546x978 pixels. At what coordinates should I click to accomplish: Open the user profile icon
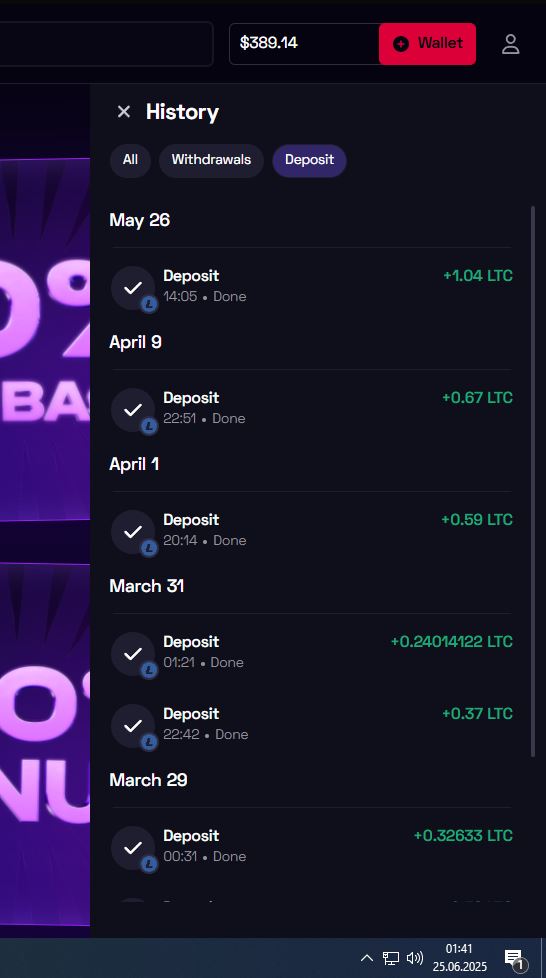pyautogui.click(x=510, y=44)
